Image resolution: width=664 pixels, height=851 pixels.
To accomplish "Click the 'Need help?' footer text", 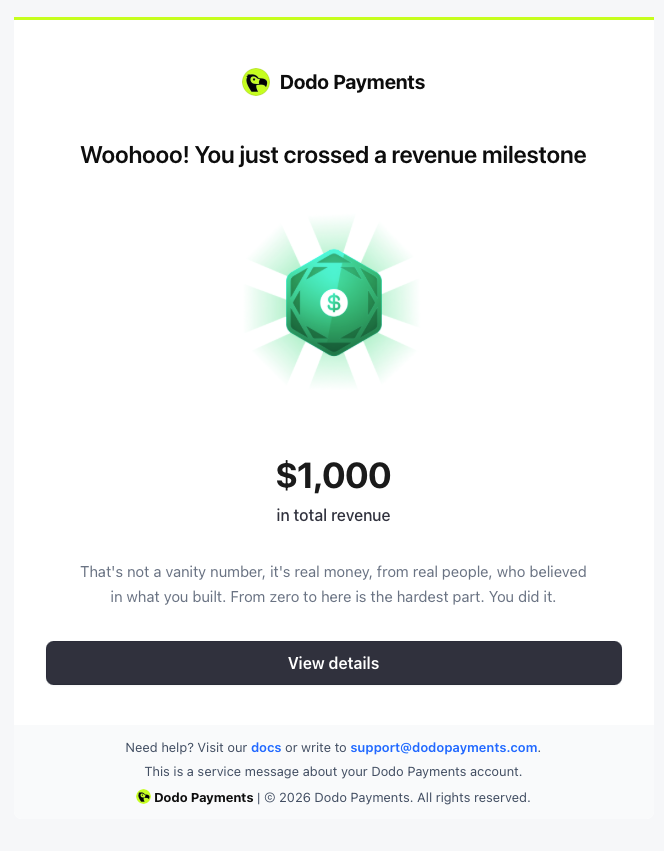I will (x=159, y=747).
